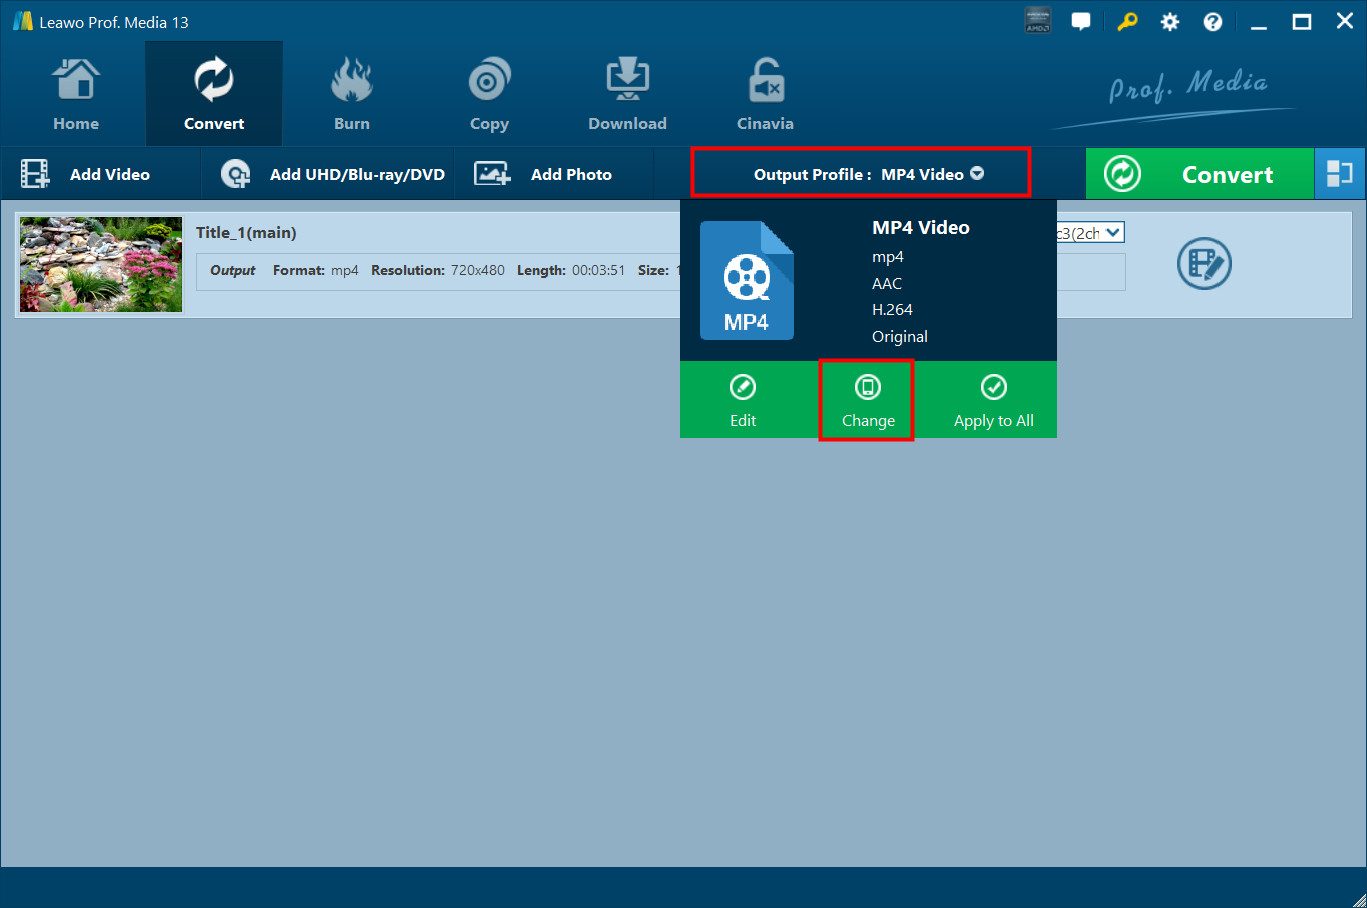Open the video editor for Title_1

[x=1204, y=264]
